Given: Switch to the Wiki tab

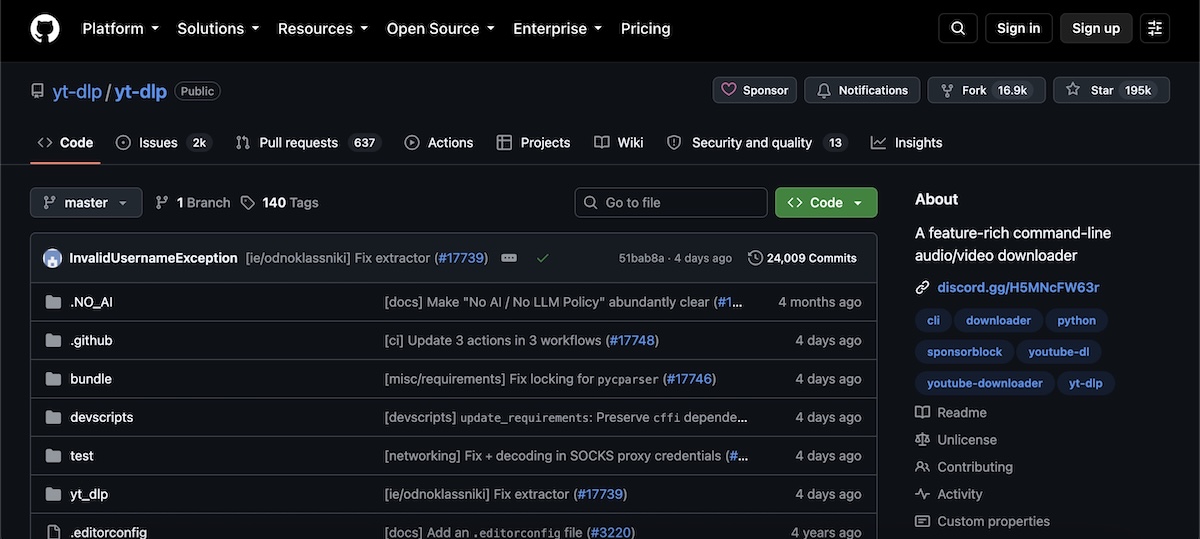Looking at the screenshot, I should [x=619, y=143].
